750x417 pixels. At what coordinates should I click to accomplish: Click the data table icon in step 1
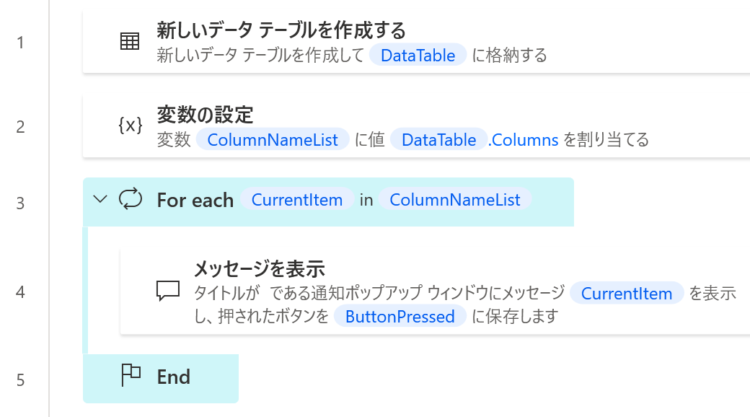click(130, 41)
